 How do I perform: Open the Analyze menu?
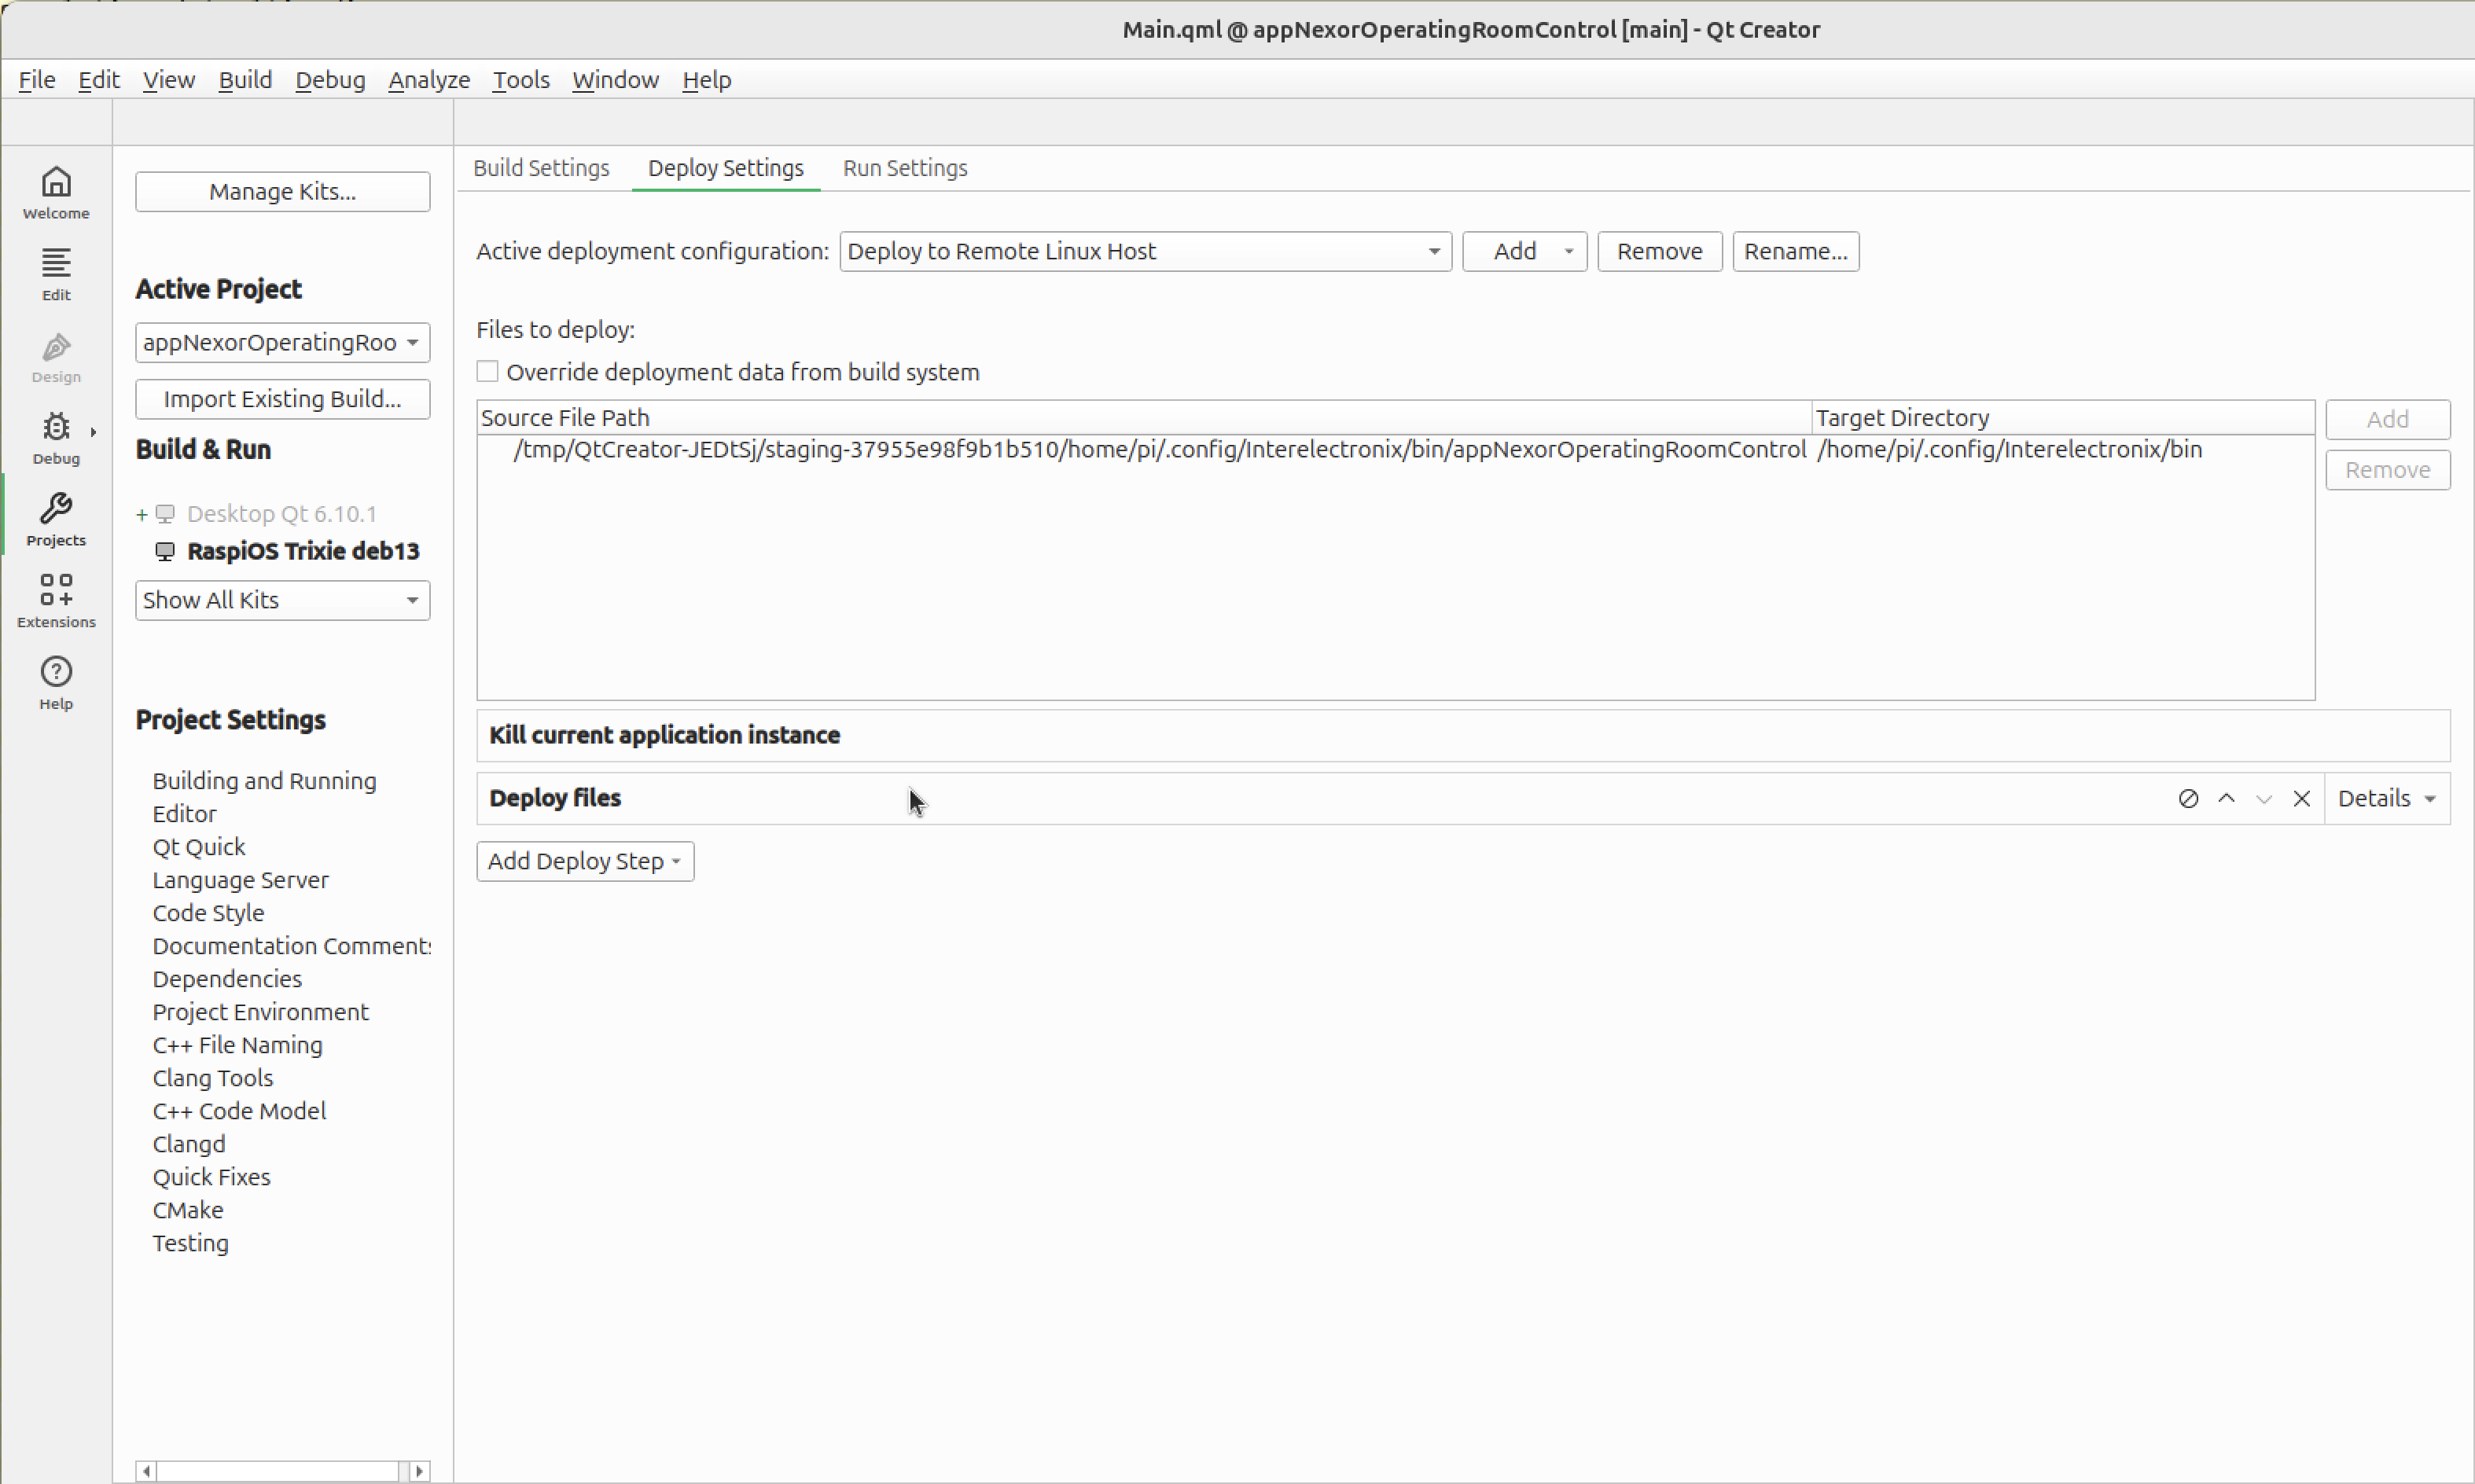(x=429, y=79)
